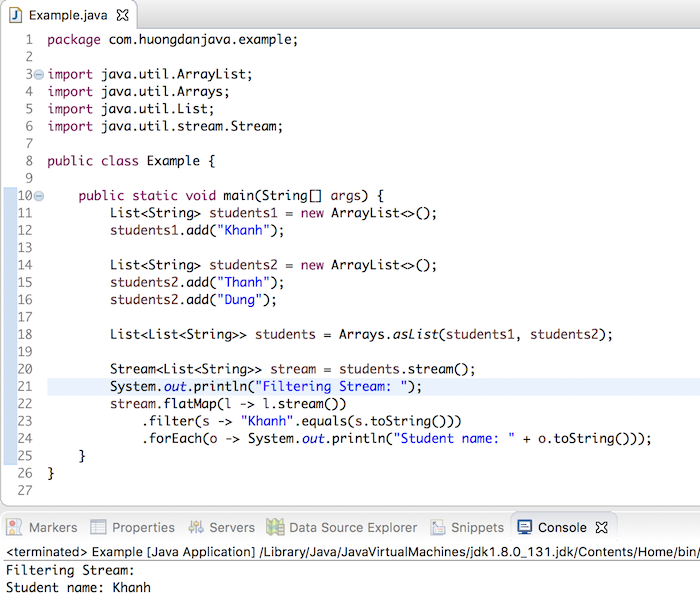The image size is (700, 613).
Task: Place cursor on line 21 println statement
Action: coord(266,387)
